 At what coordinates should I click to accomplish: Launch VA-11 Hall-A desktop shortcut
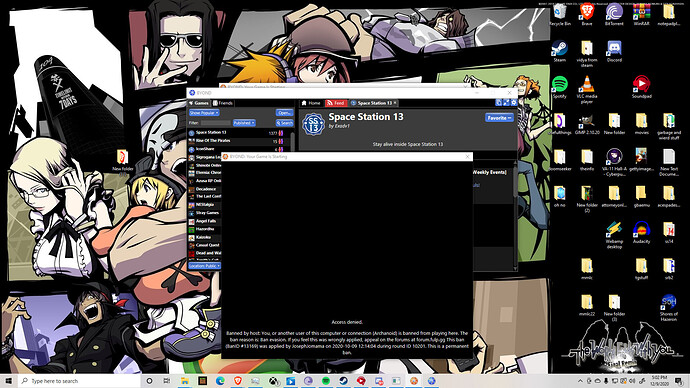tap(614, 162)
